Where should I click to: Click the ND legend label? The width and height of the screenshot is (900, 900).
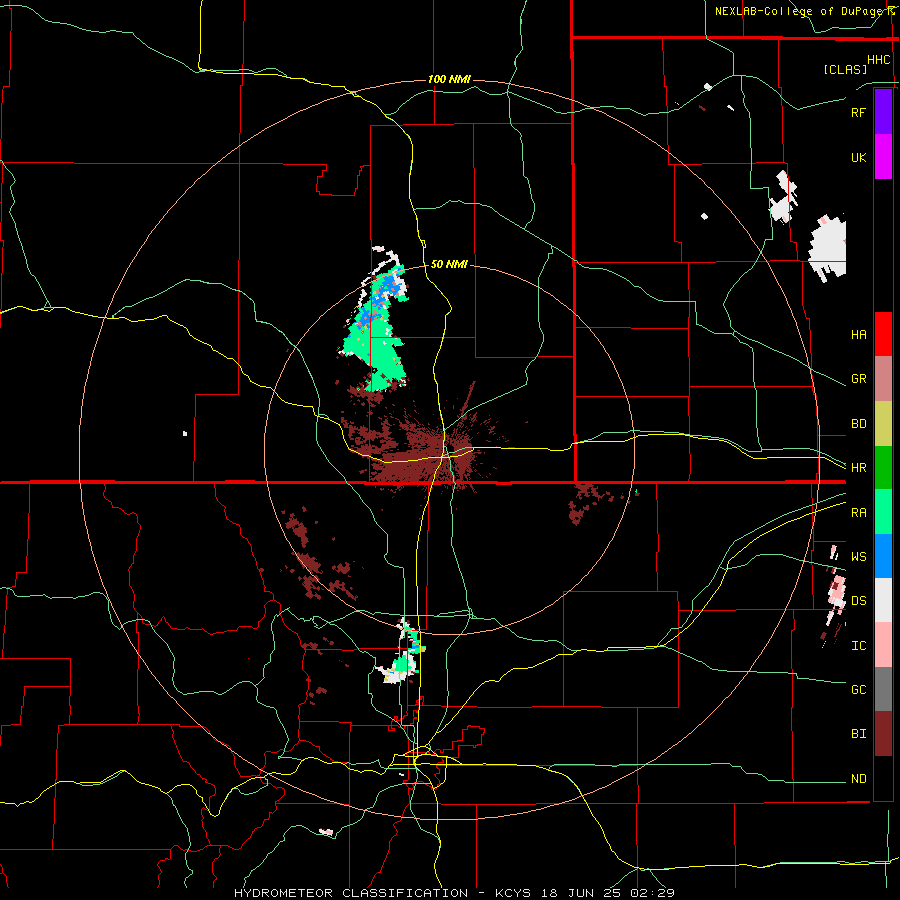tap(859, 779)
